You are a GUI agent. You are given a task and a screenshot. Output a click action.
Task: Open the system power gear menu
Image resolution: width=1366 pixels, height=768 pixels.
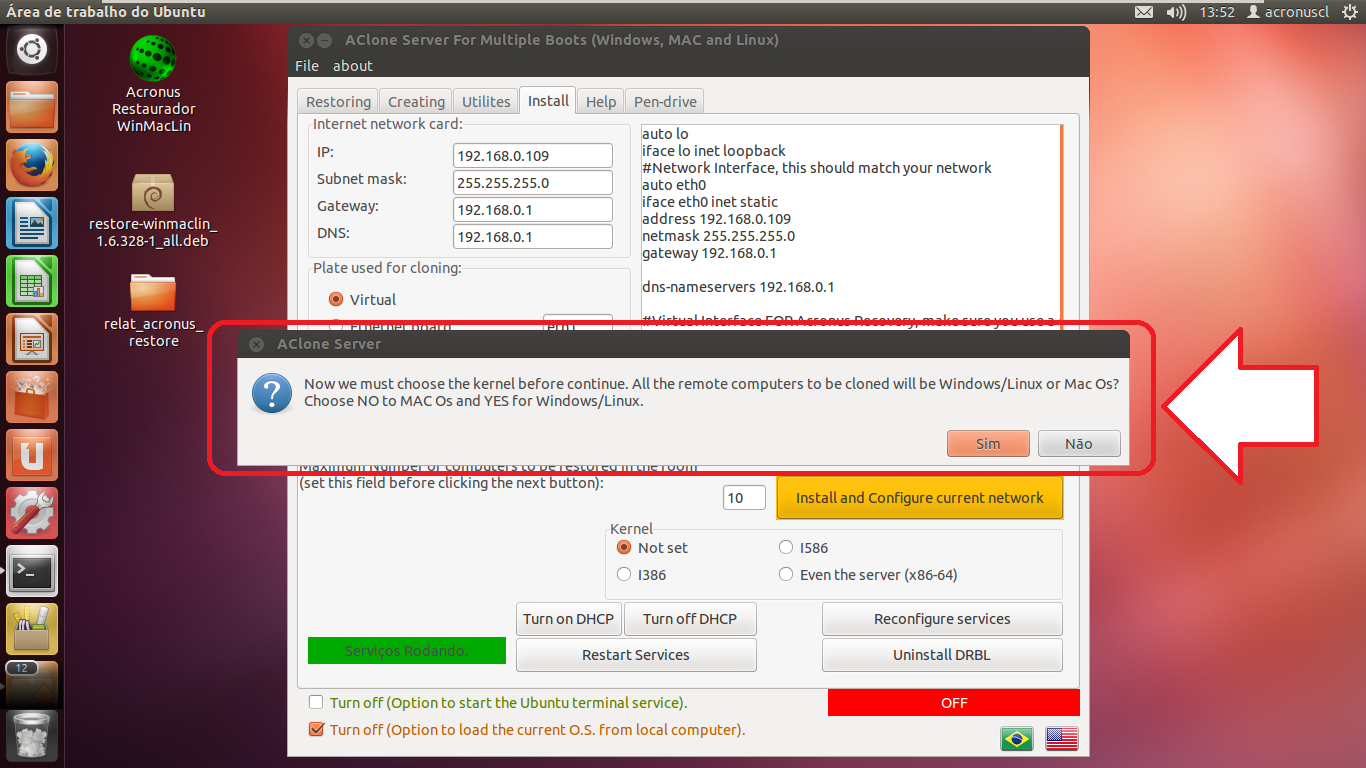pyautogui.click(x=1350, y=12)
